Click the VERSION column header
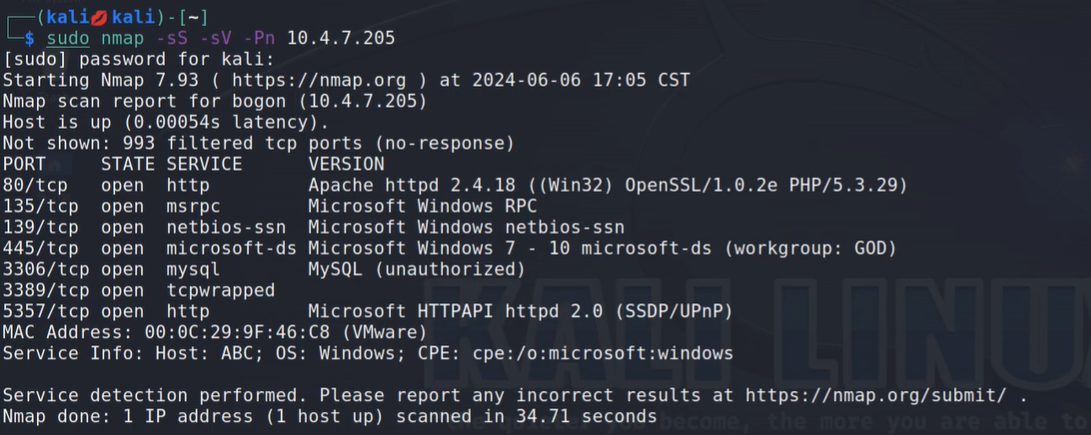The height and width of the screenshot is (435, 1091). pyautogui.click(x=346, y=164)
